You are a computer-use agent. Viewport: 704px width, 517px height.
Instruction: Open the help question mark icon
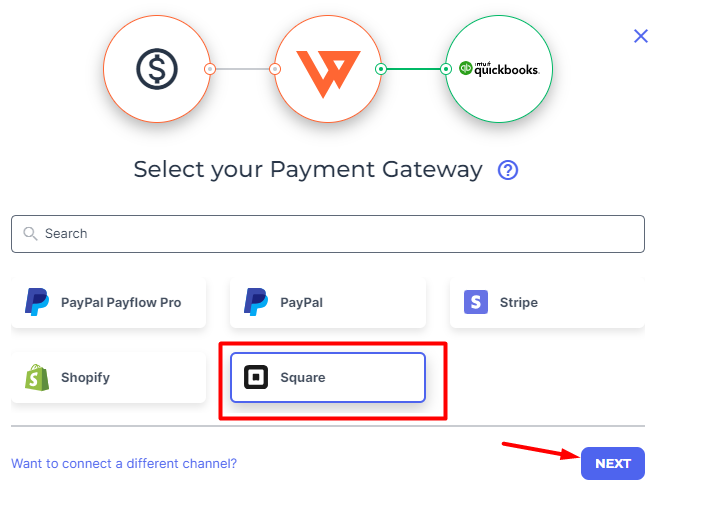pos(508,170)
